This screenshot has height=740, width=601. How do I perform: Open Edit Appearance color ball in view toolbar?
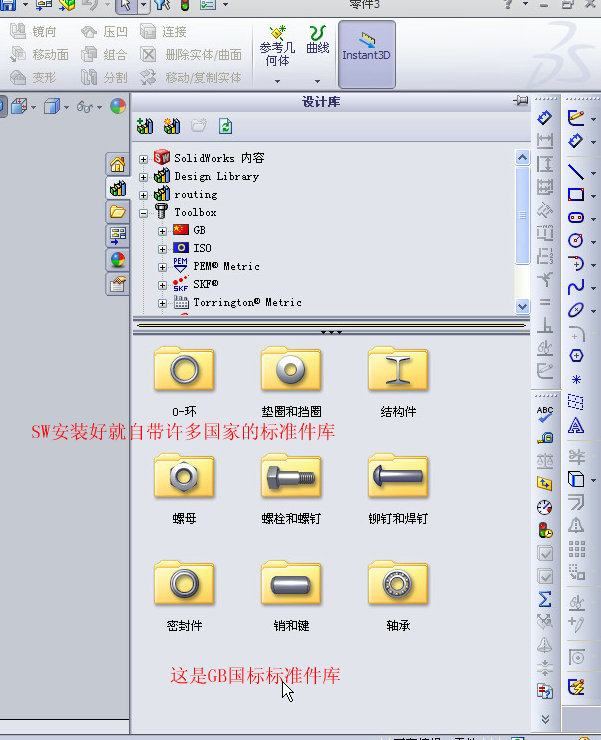[118, 106]
